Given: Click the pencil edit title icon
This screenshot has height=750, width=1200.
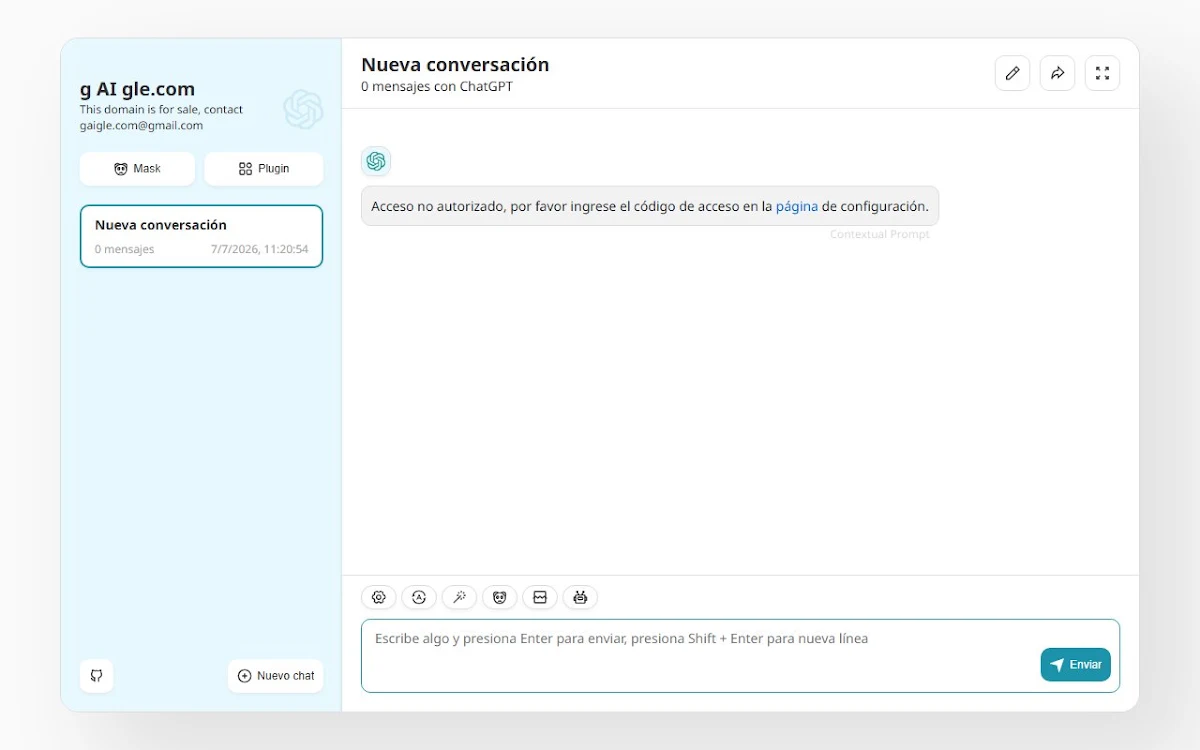Looking at the screenshot, I should (1012, 73).
